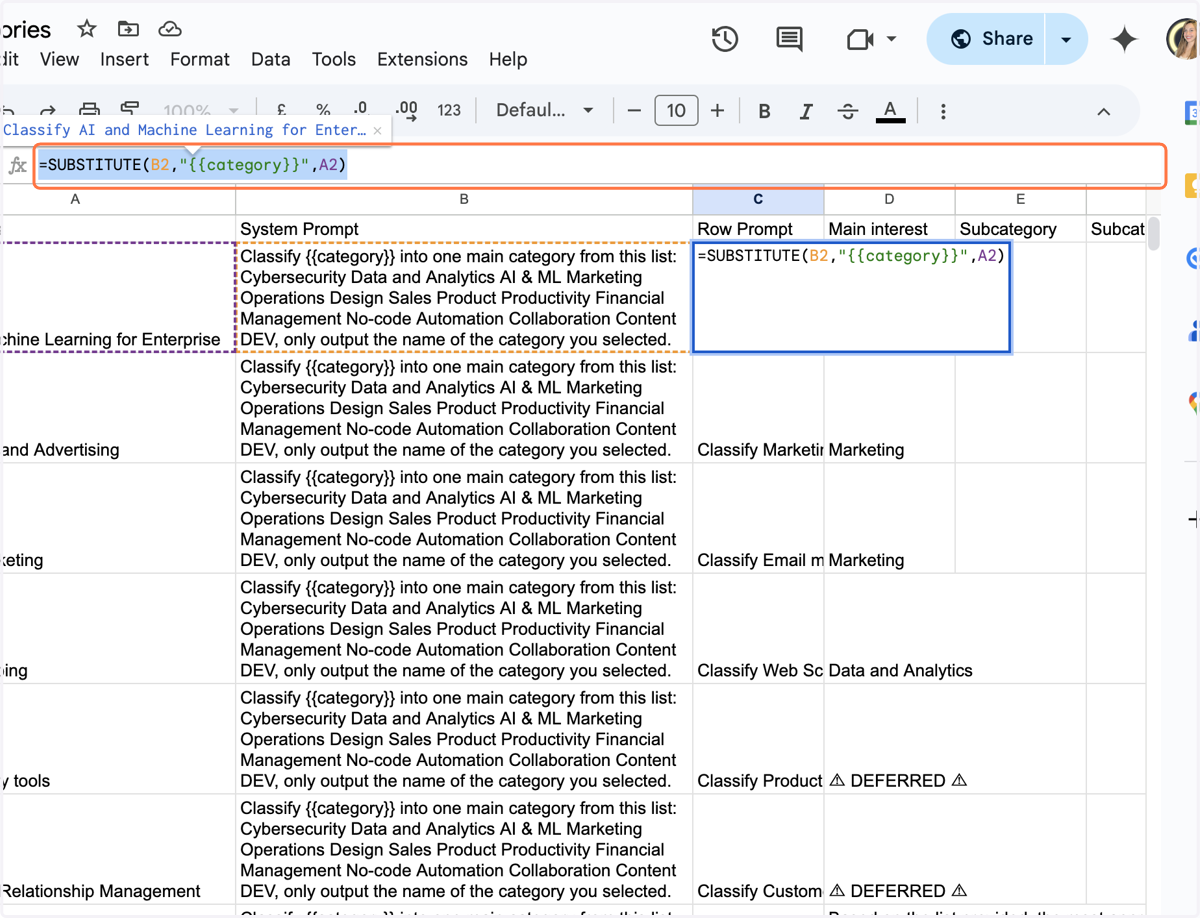Decrease decimal places
This screenshot has height=918, width=1200.
point(362,110)
